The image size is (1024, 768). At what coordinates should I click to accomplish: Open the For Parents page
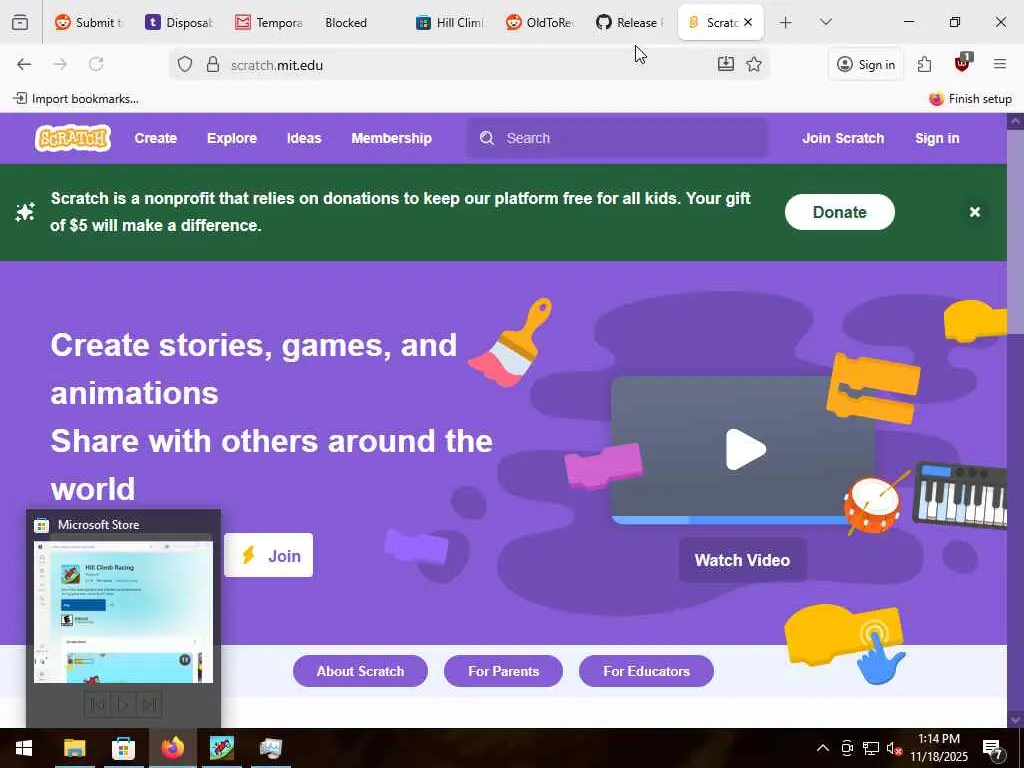[x=503, y=671]
